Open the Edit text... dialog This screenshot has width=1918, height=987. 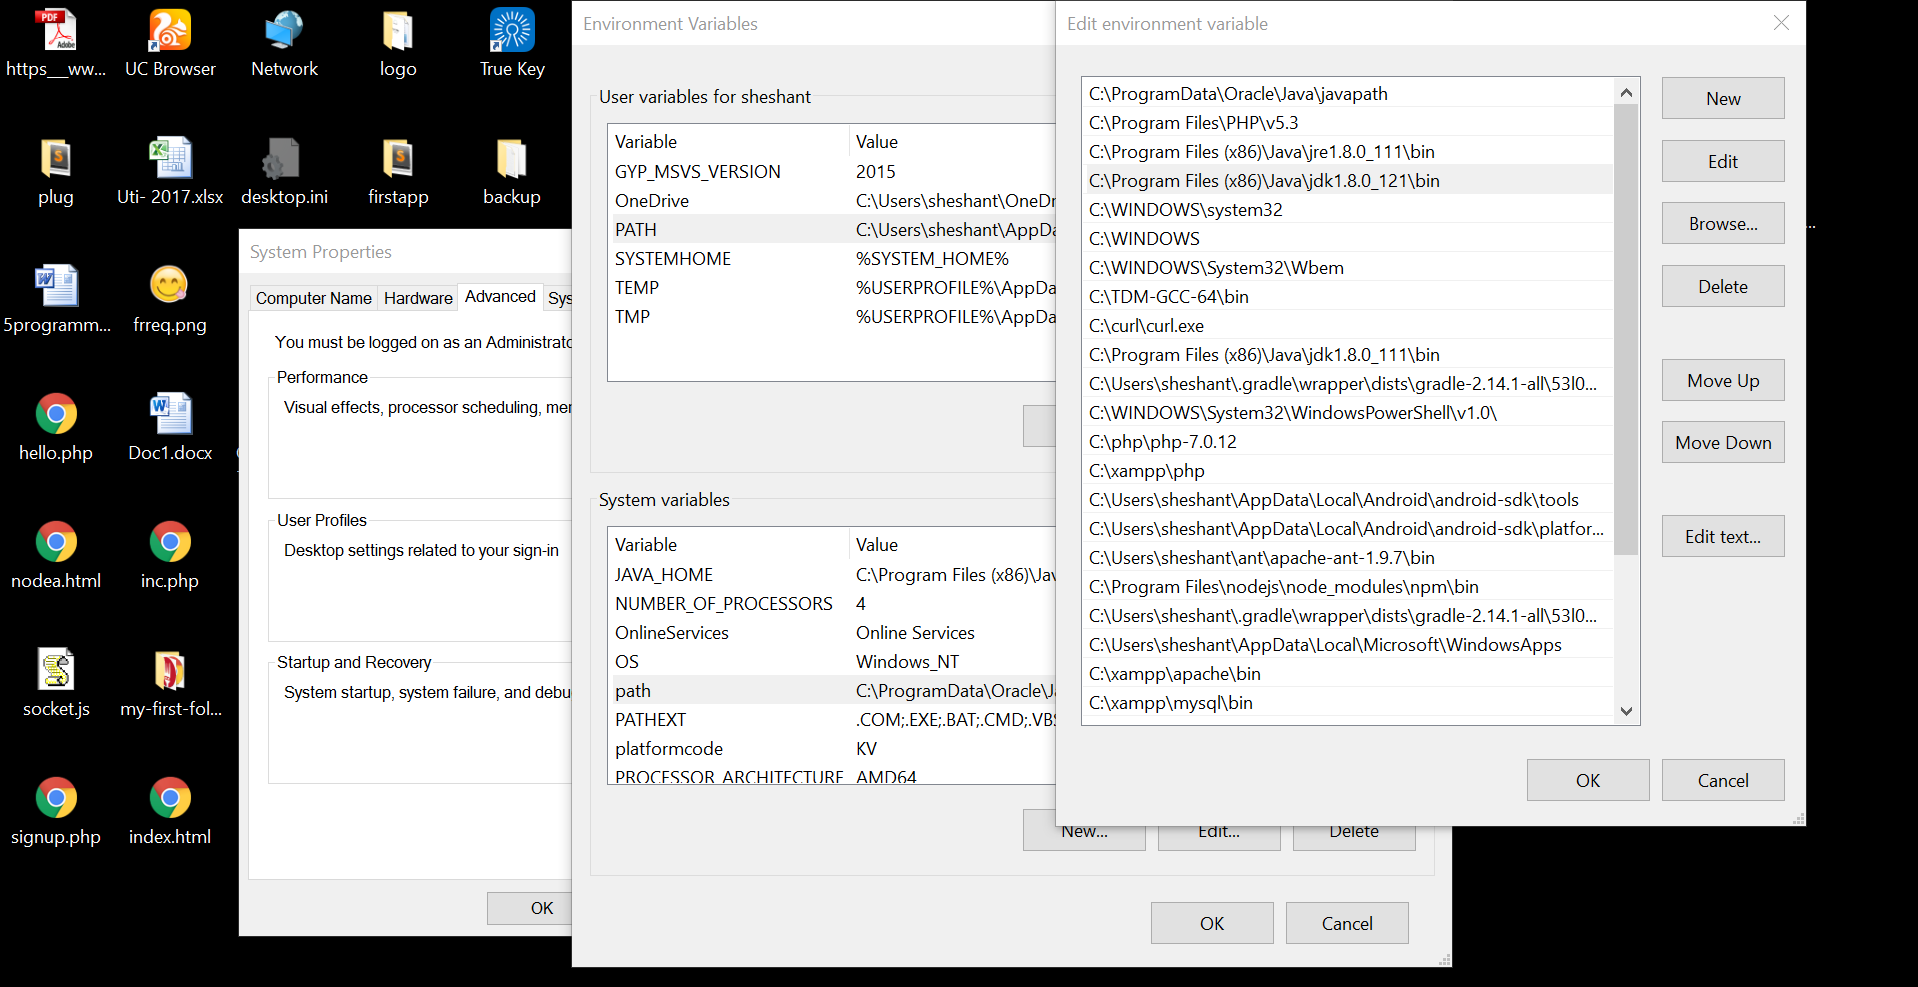1721,536
